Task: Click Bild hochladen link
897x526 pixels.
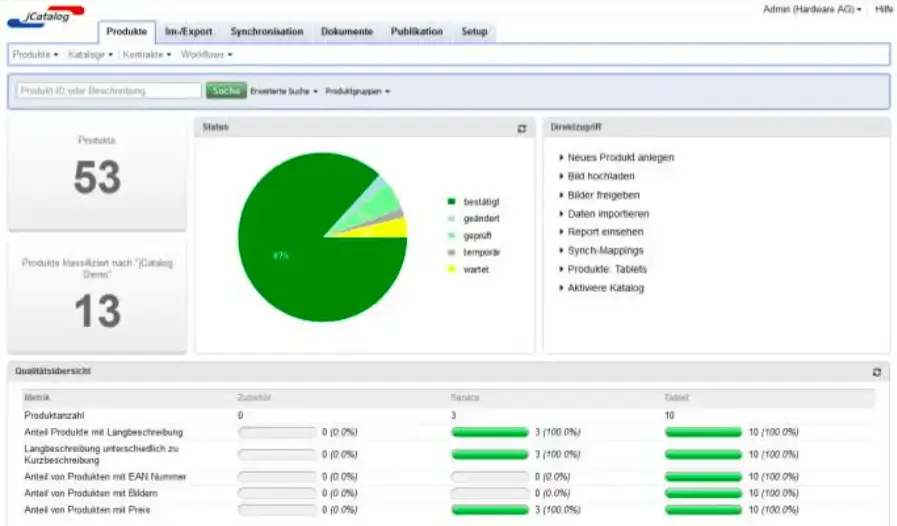Action: point(601,176)
